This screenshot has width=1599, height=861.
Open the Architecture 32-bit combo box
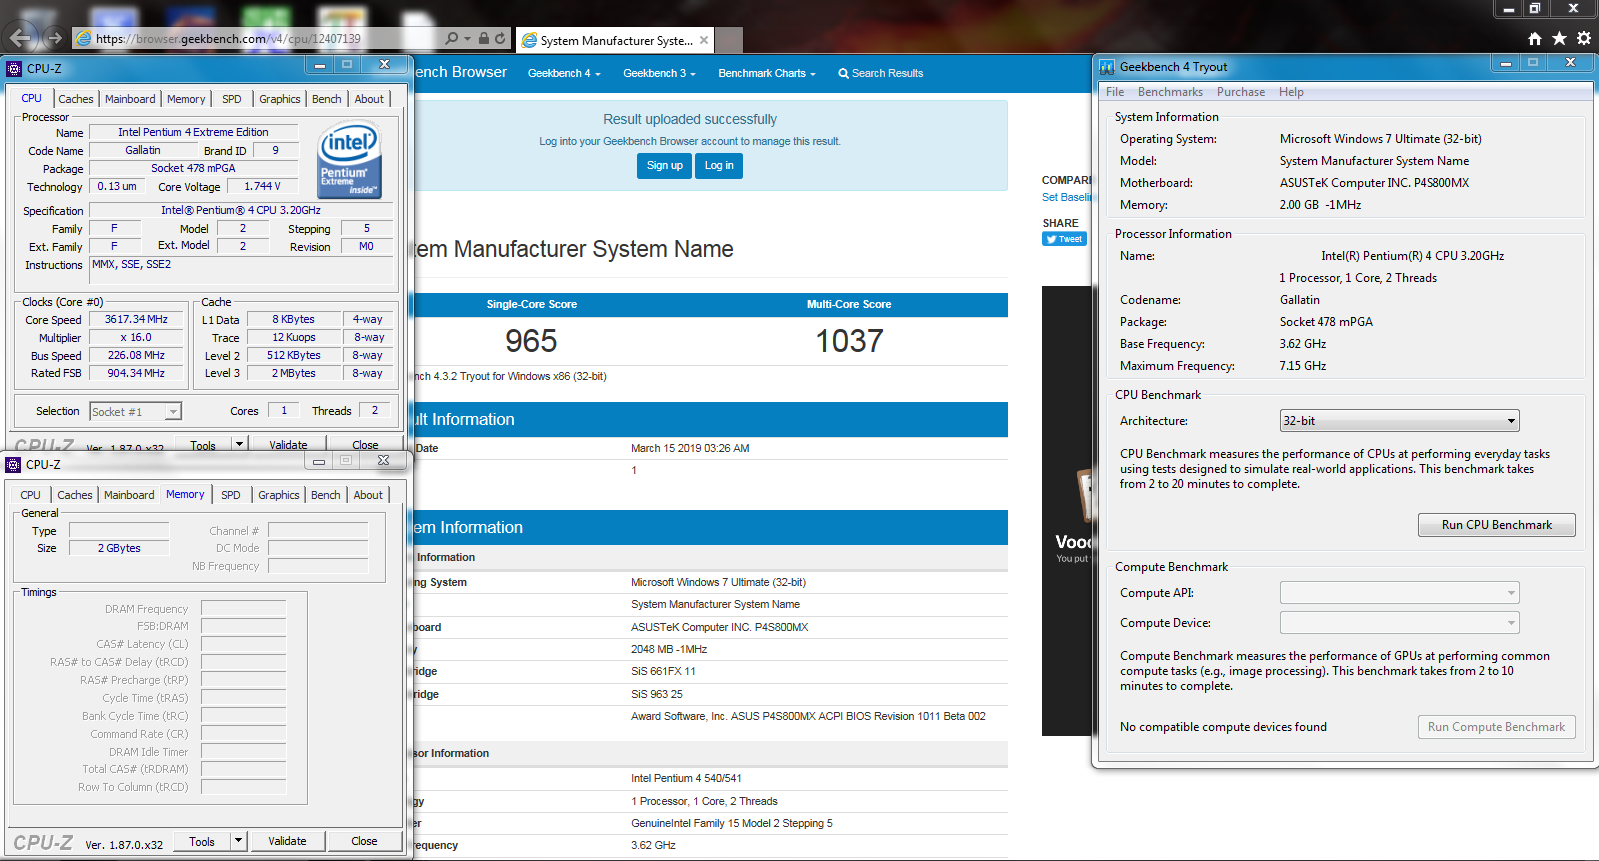tap(1399, 421)
